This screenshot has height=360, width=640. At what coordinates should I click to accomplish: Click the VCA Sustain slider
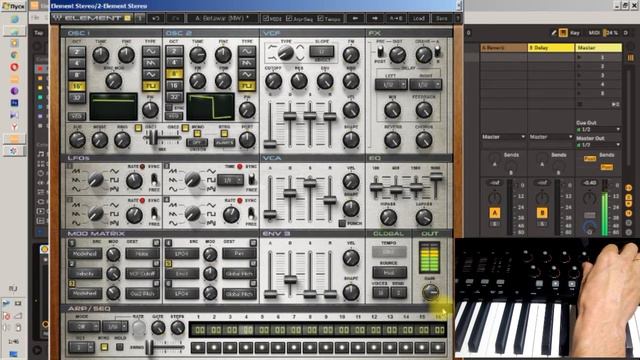[x=310, y=183]
